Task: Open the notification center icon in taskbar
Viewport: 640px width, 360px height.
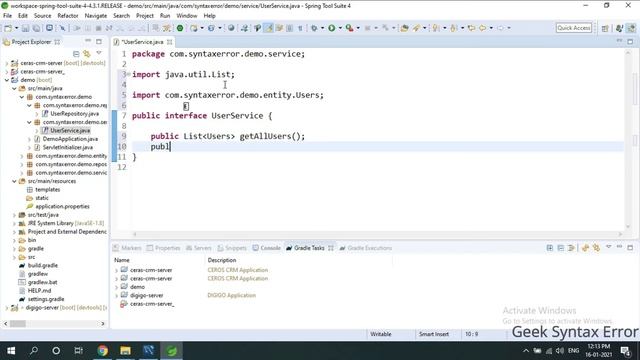Action: click(626, 351)
